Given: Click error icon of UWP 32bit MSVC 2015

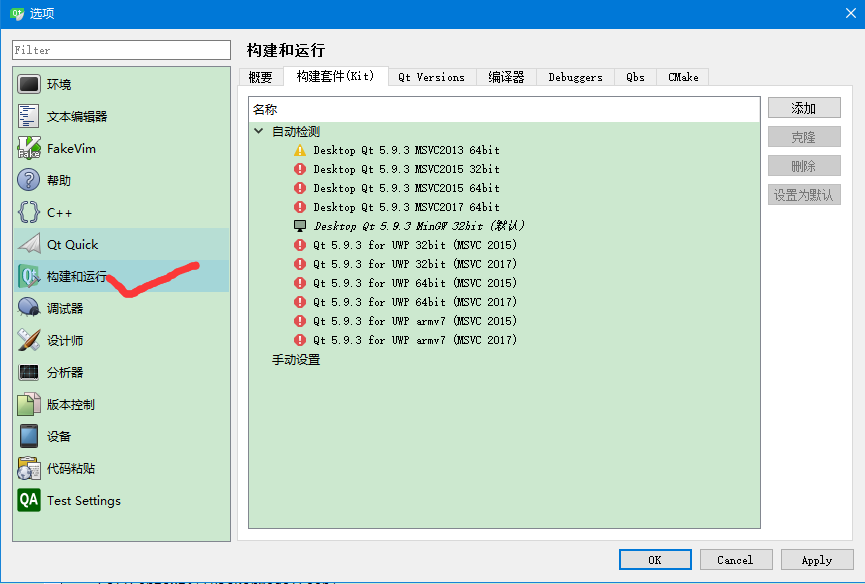Looking at the screenshot, I should (x=300, y=245).
